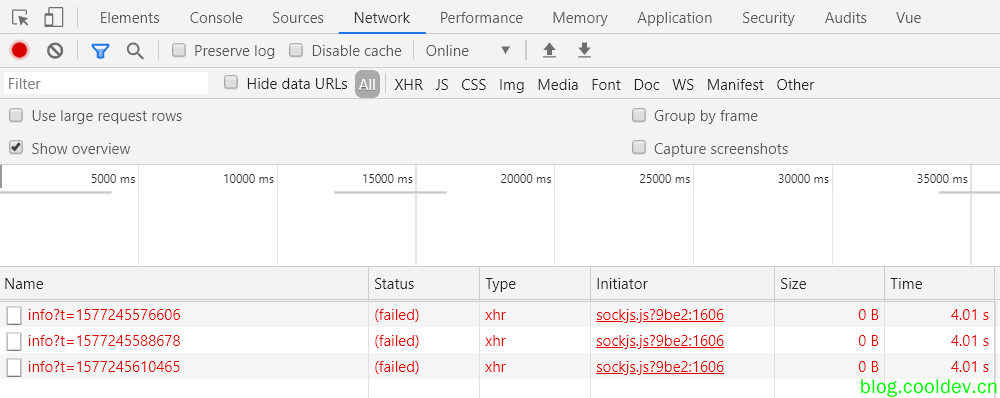Viewport: 1000px width, 398px height.
Task: Open the Security tab
Action: click(768, 18)
